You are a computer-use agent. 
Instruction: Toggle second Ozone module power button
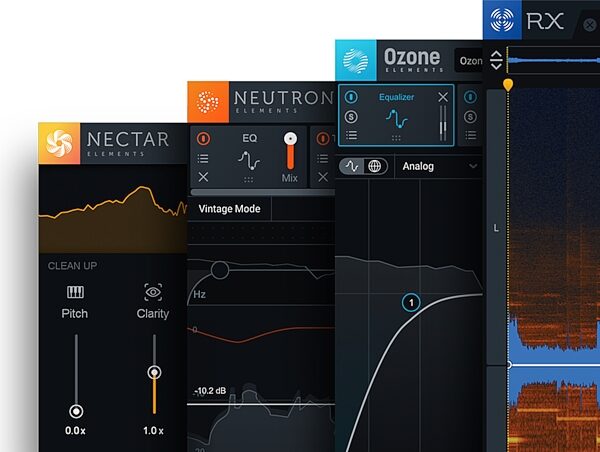click(x=470, y=97)
